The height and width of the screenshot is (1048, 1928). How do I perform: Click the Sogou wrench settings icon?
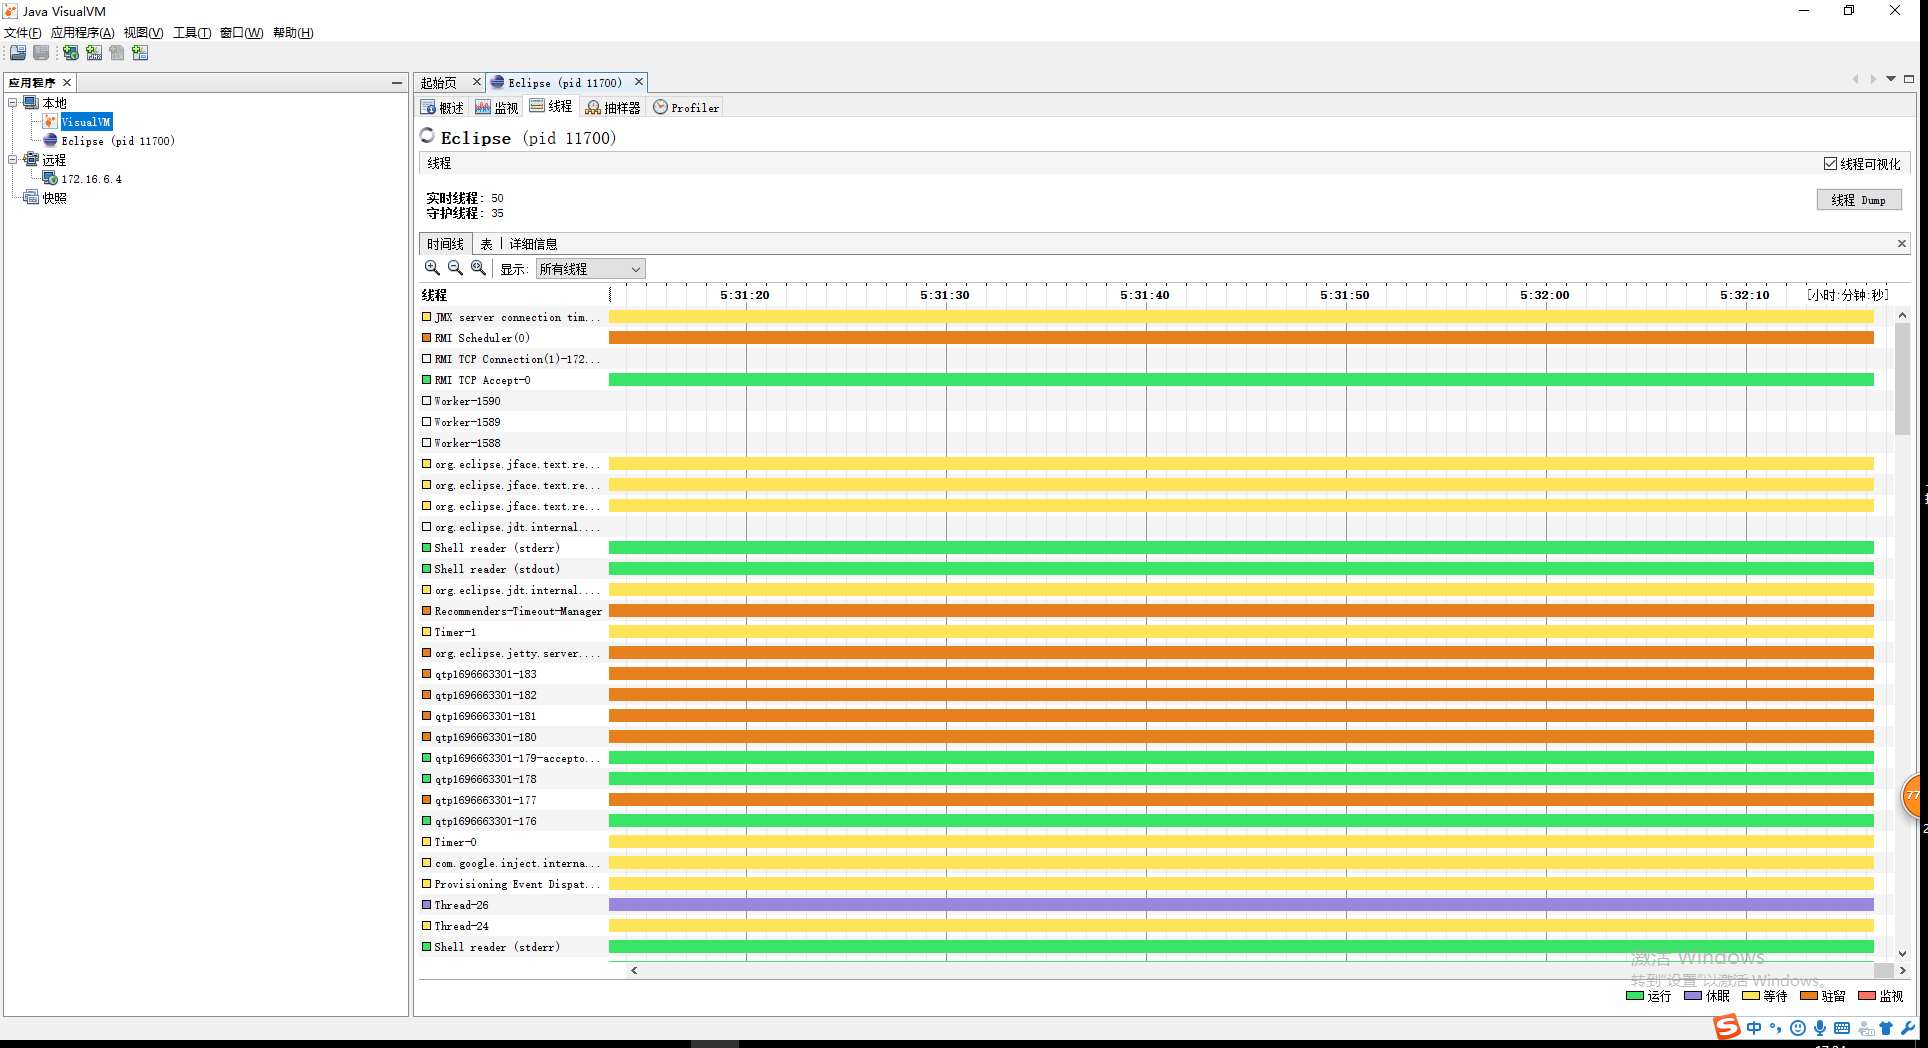[1908, 1028]
